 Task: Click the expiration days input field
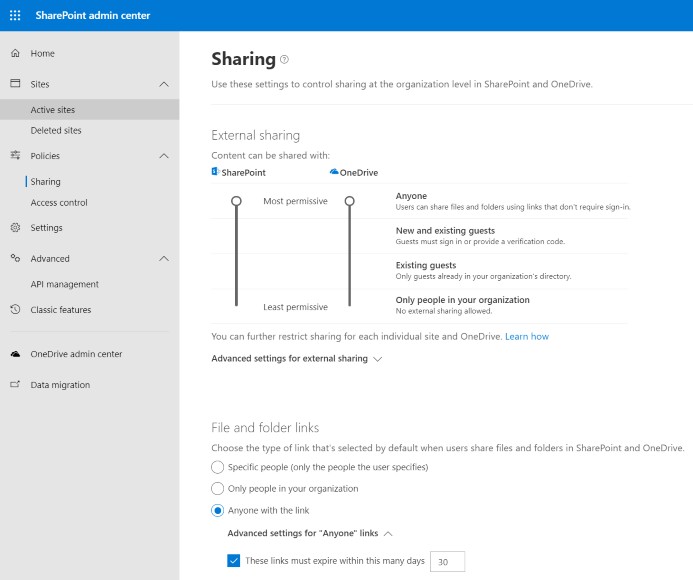pyautogui.click(x=447, y=561)
